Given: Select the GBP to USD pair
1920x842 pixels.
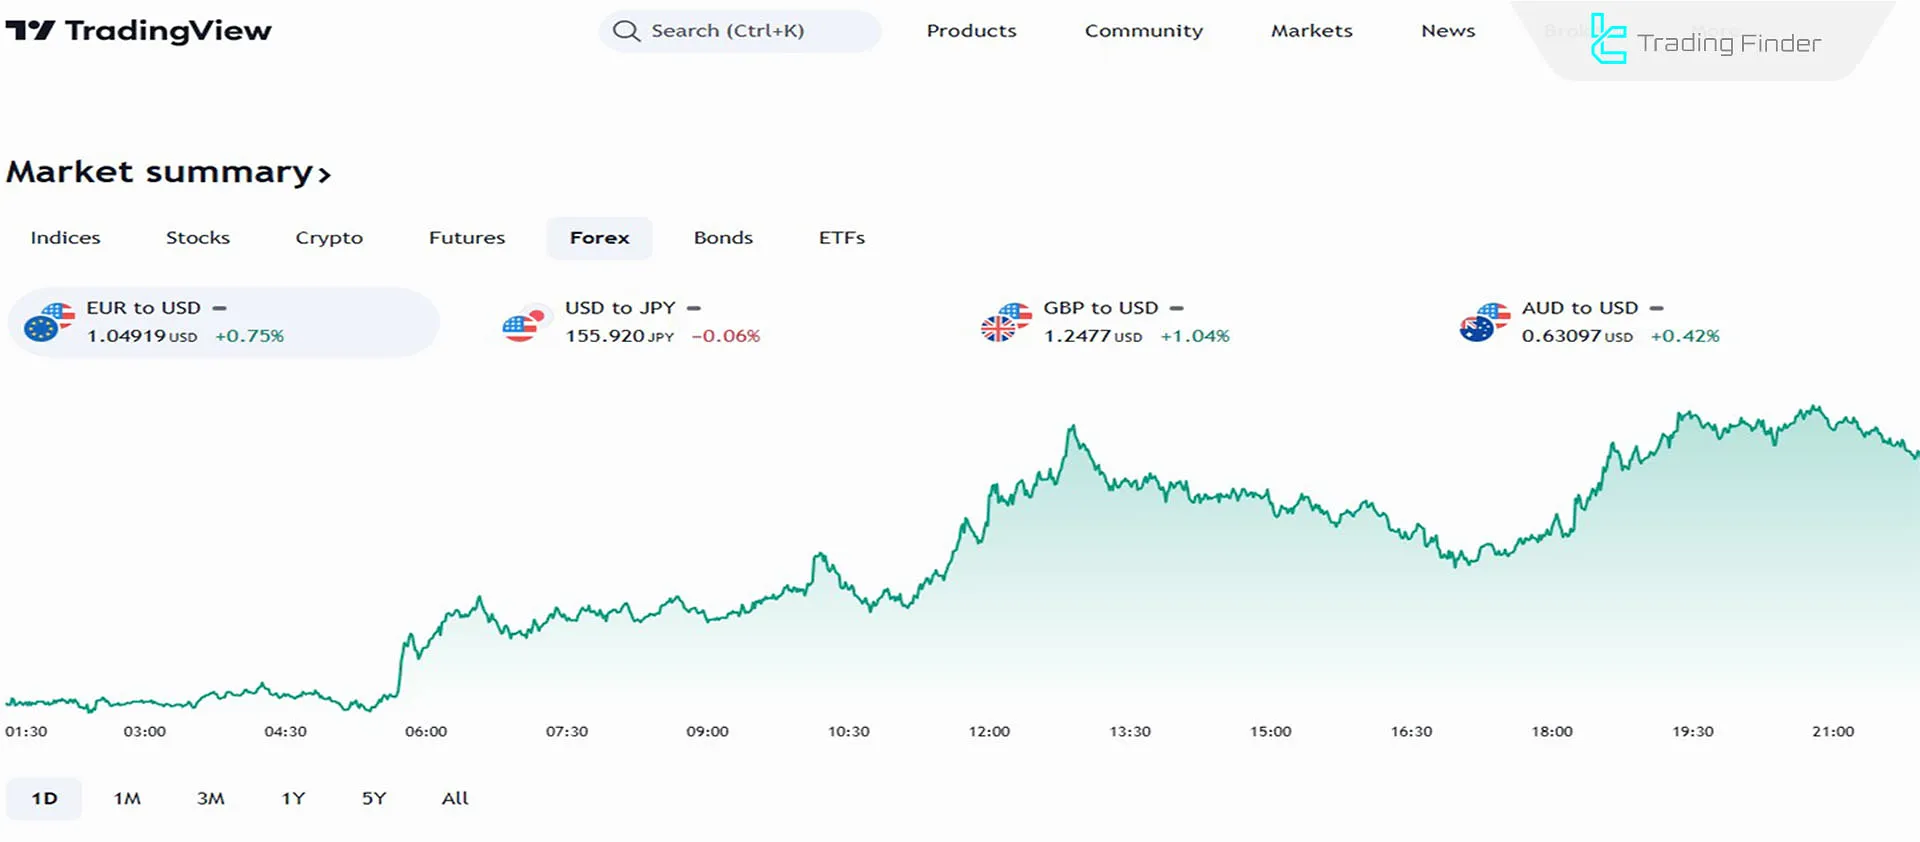Looking at the screenshot, I should (1105, 322).
